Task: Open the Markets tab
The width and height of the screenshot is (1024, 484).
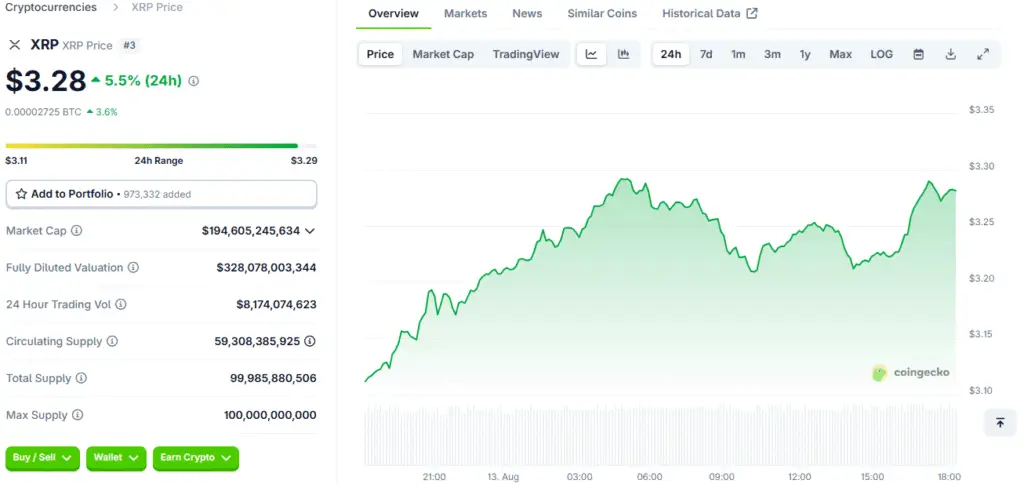Action: (466, 13)
